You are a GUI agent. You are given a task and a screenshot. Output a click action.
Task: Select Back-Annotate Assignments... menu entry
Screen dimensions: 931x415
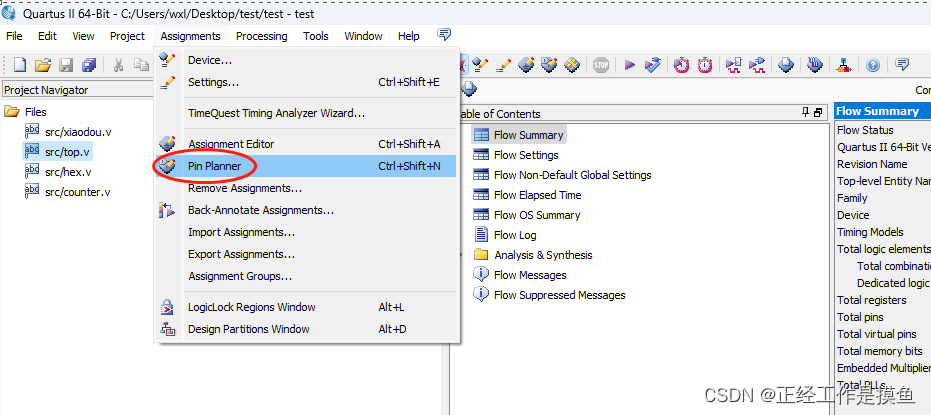307,210
